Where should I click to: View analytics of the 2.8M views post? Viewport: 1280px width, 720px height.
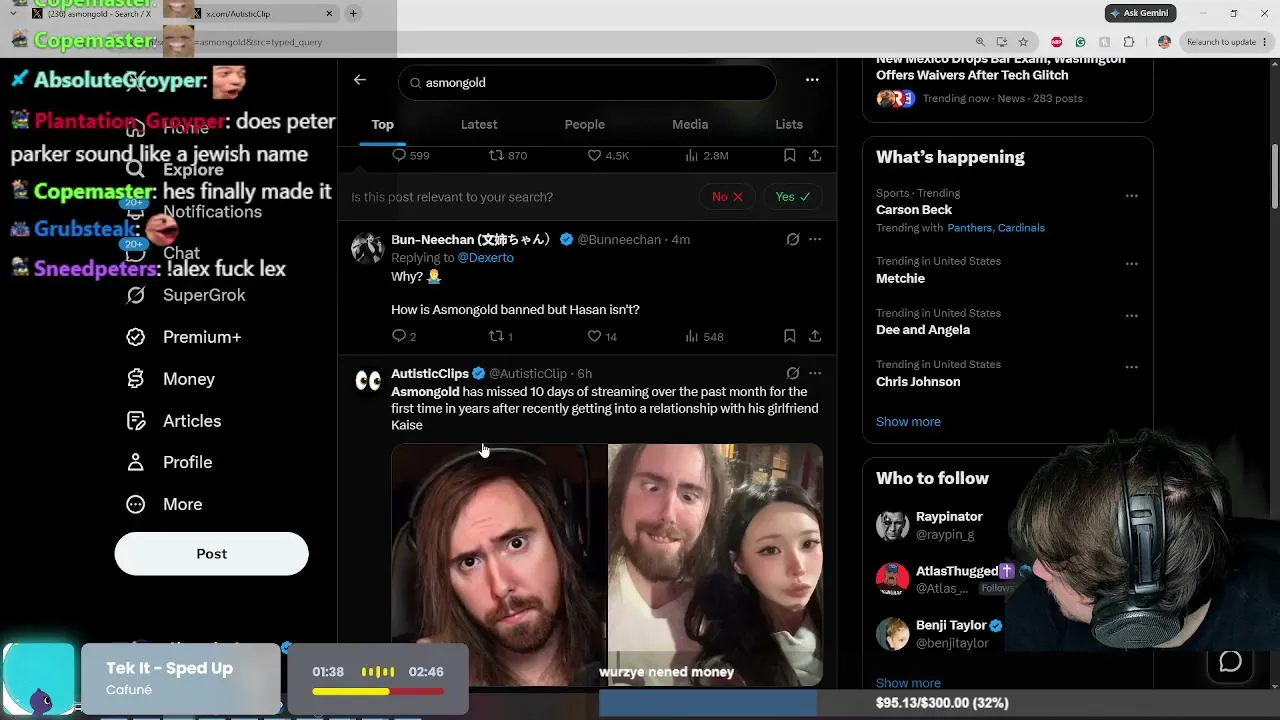706,155
